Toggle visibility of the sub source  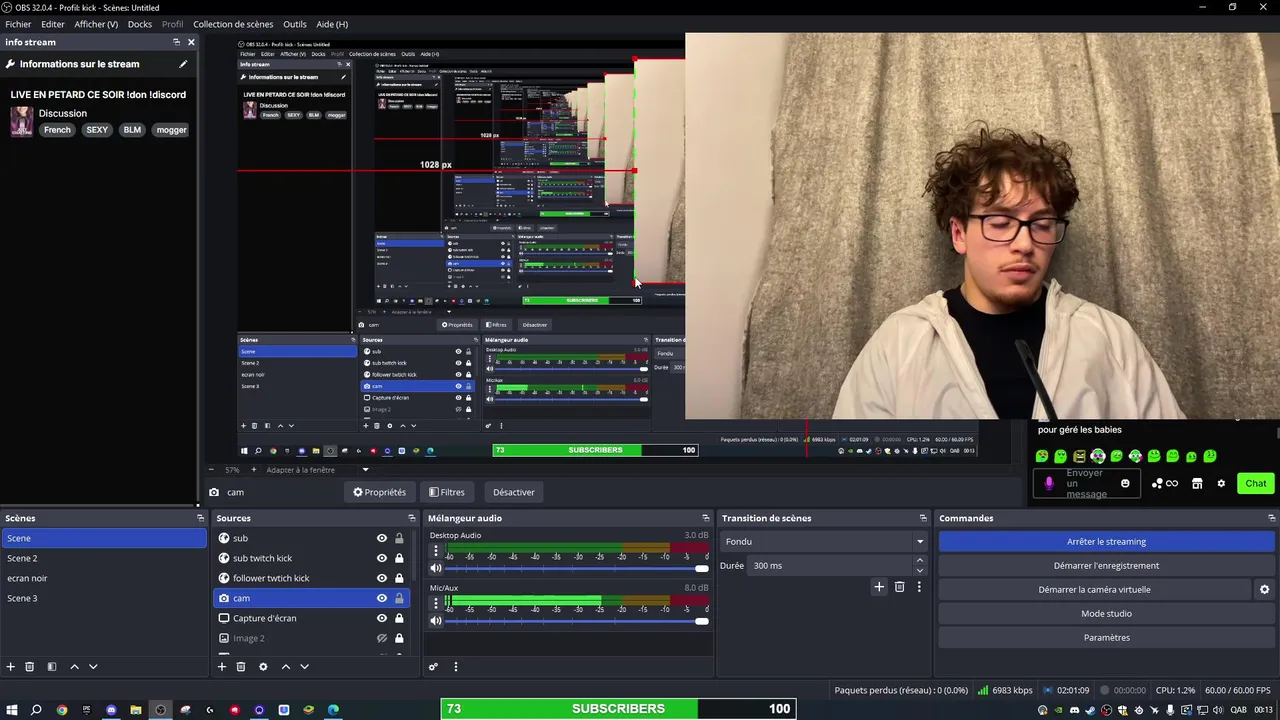(x=381, y=538)
